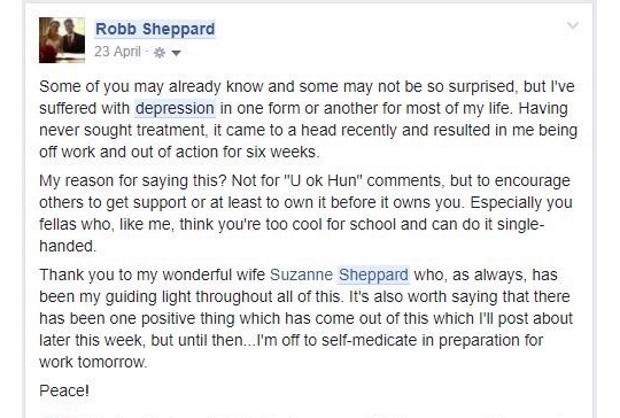The width and height of the screenshot is (620, 418).
Task: Open tagged profile Suzanne in the post
Action: click(x=301, y=275)
